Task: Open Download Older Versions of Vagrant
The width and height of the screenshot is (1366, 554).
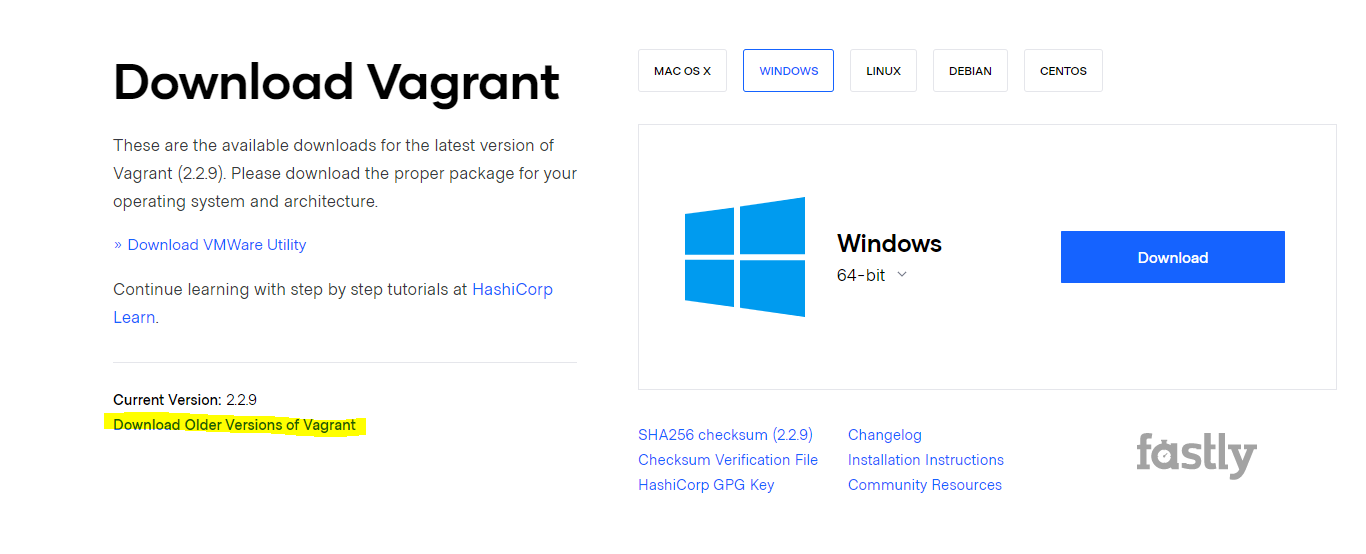Action: click(x=235, y=425)
